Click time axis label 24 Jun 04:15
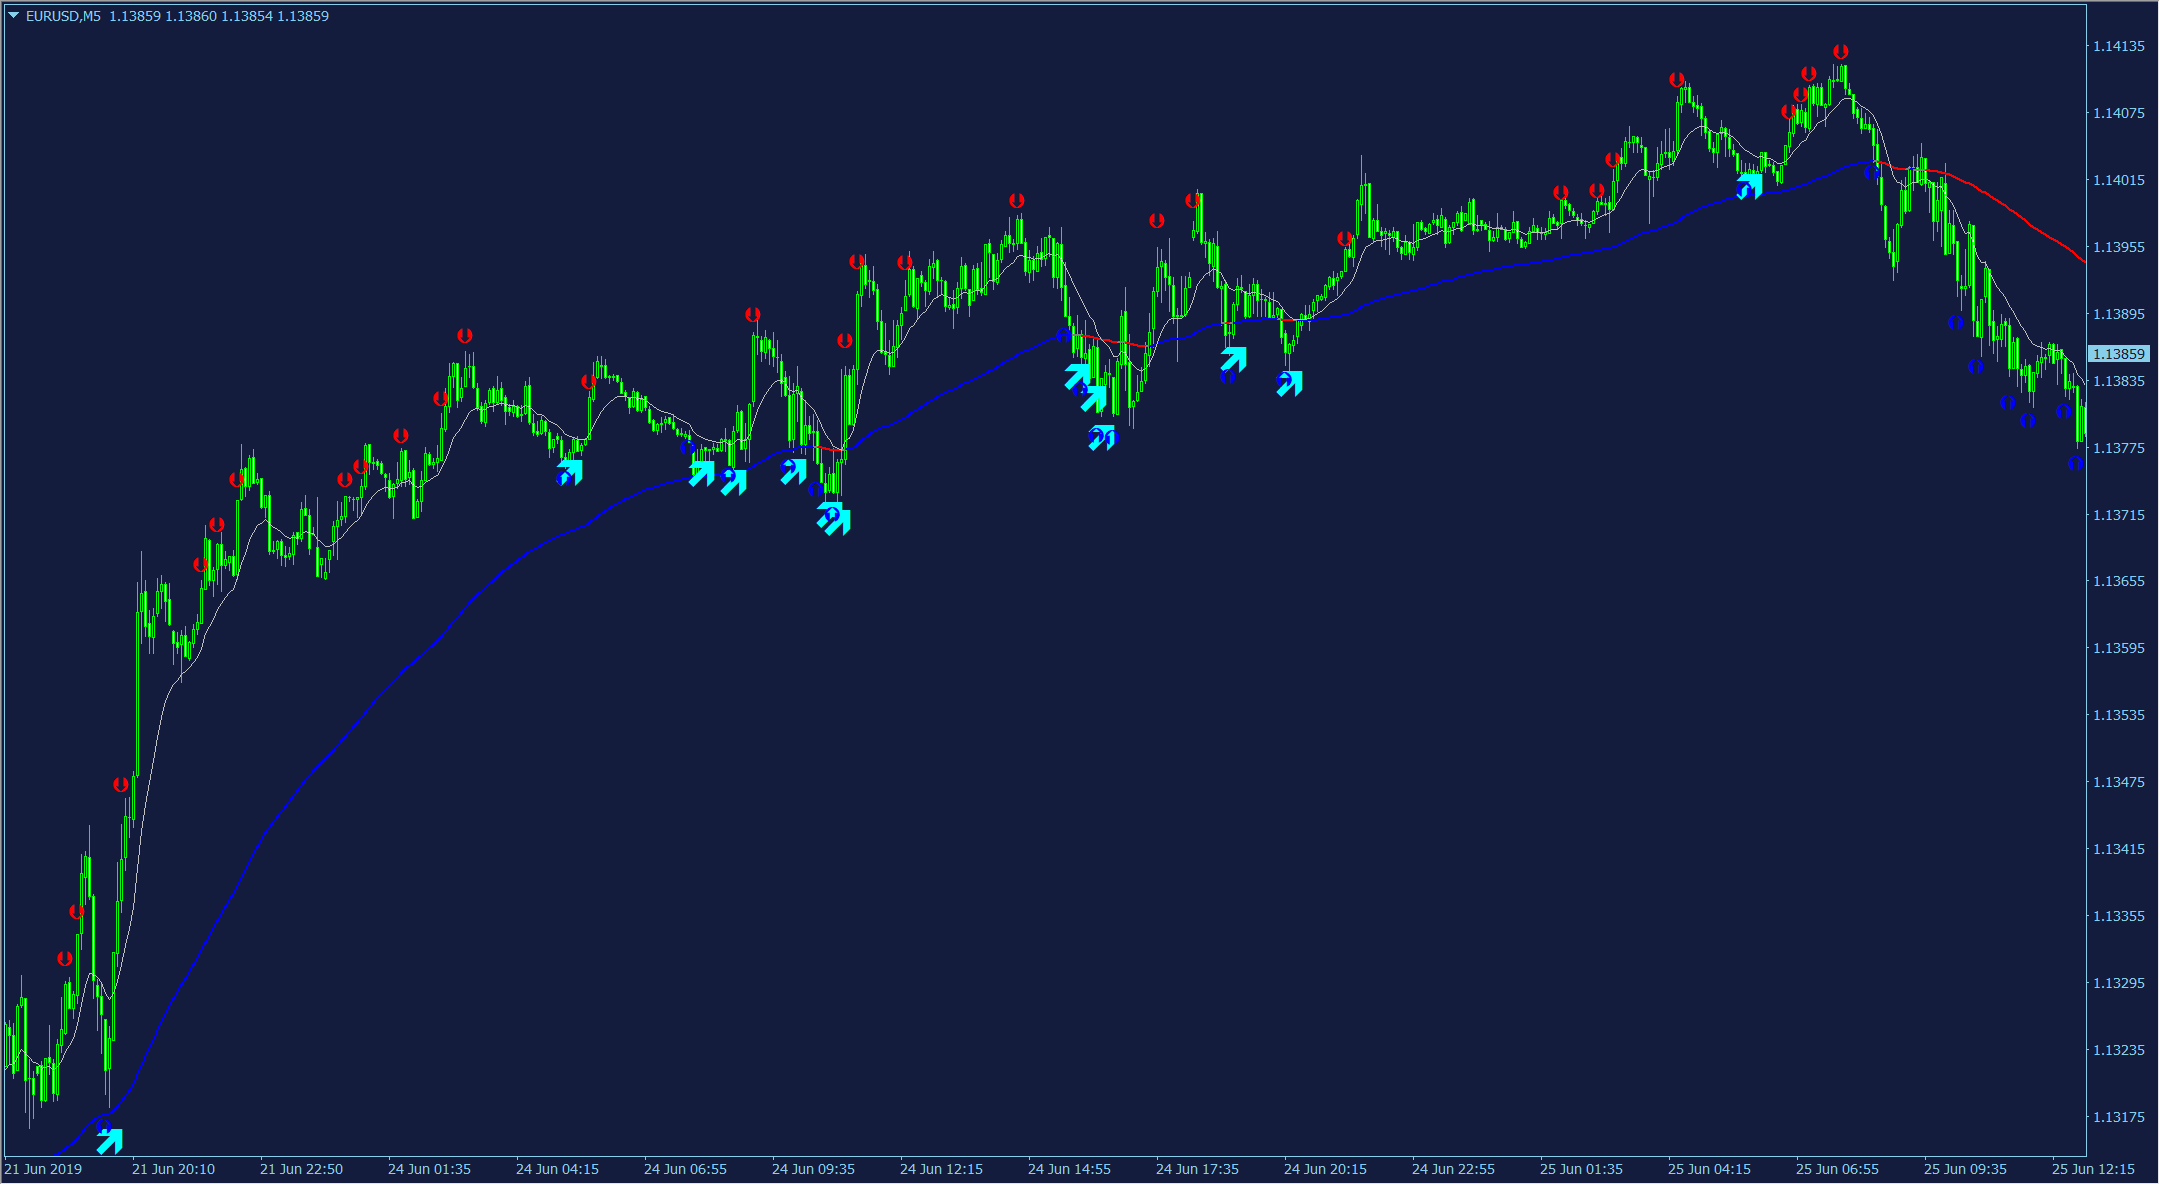 [557, 1169]
